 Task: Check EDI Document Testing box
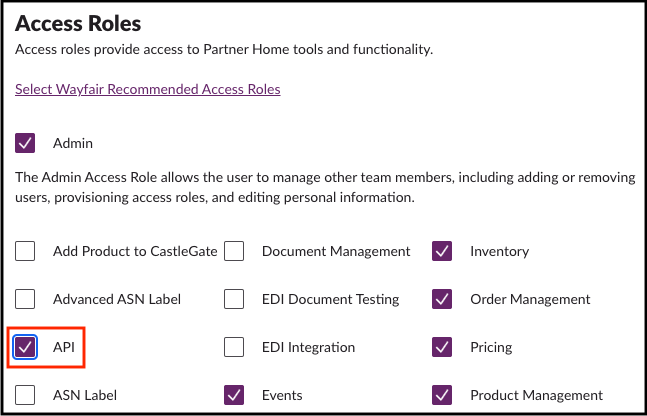(235, 299)
